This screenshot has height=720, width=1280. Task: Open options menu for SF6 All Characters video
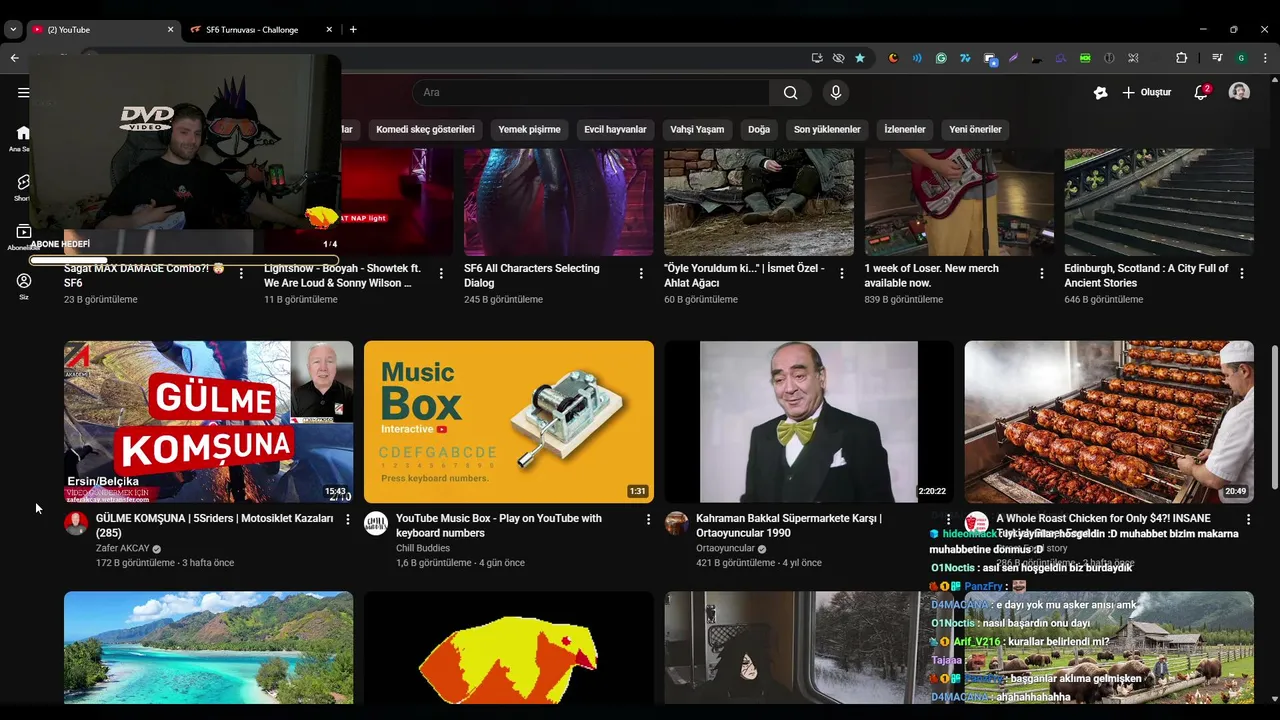click(x=641, y=273)
